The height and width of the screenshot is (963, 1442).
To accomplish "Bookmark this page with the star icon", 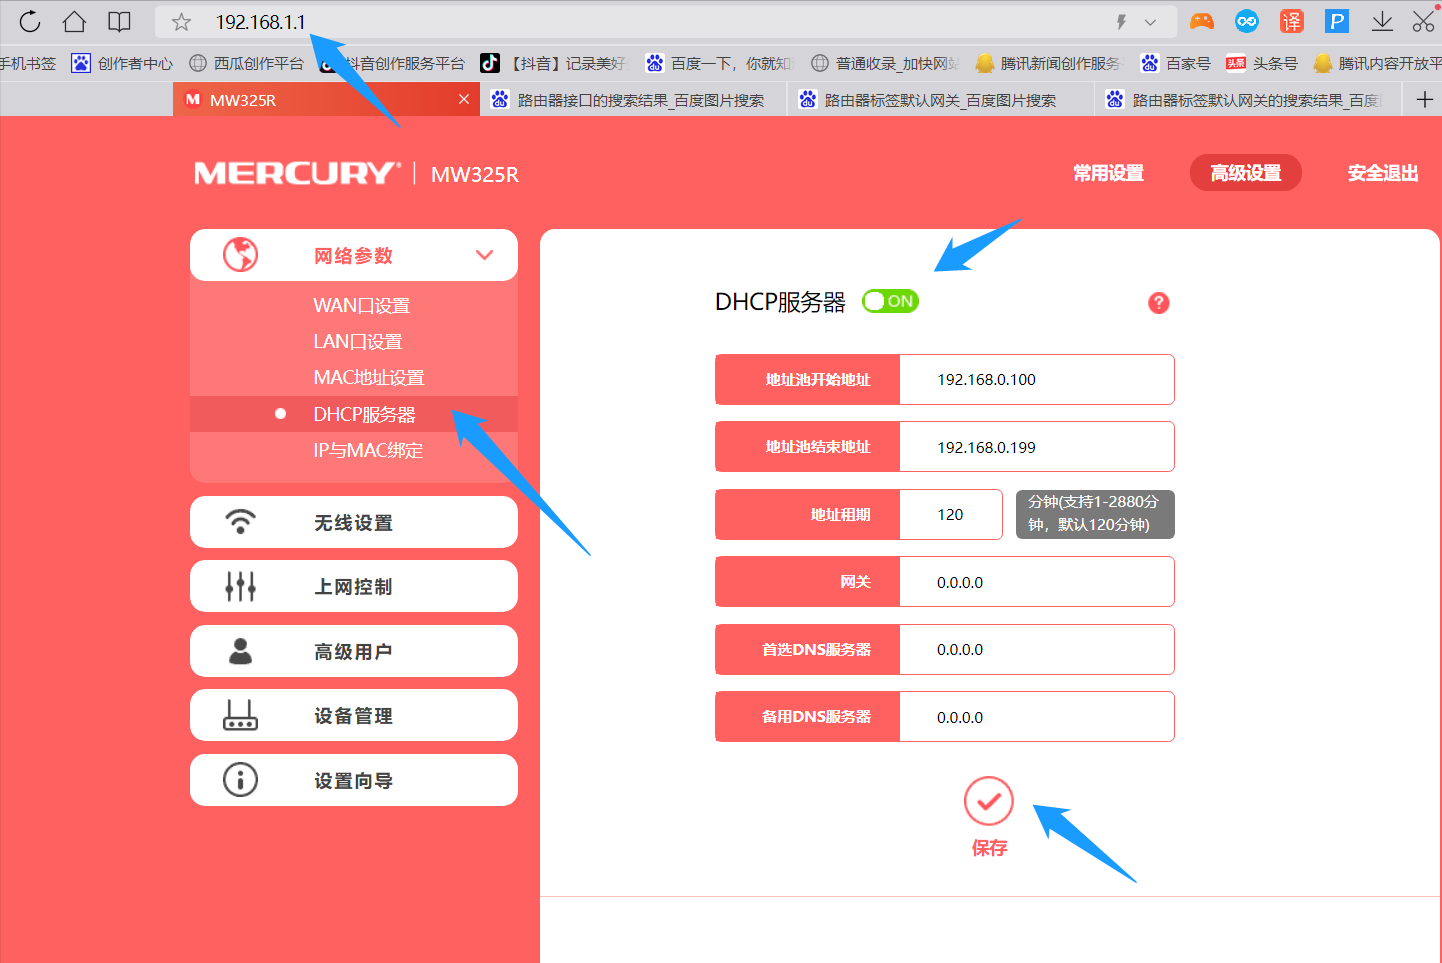I will (x=181, y=22).
